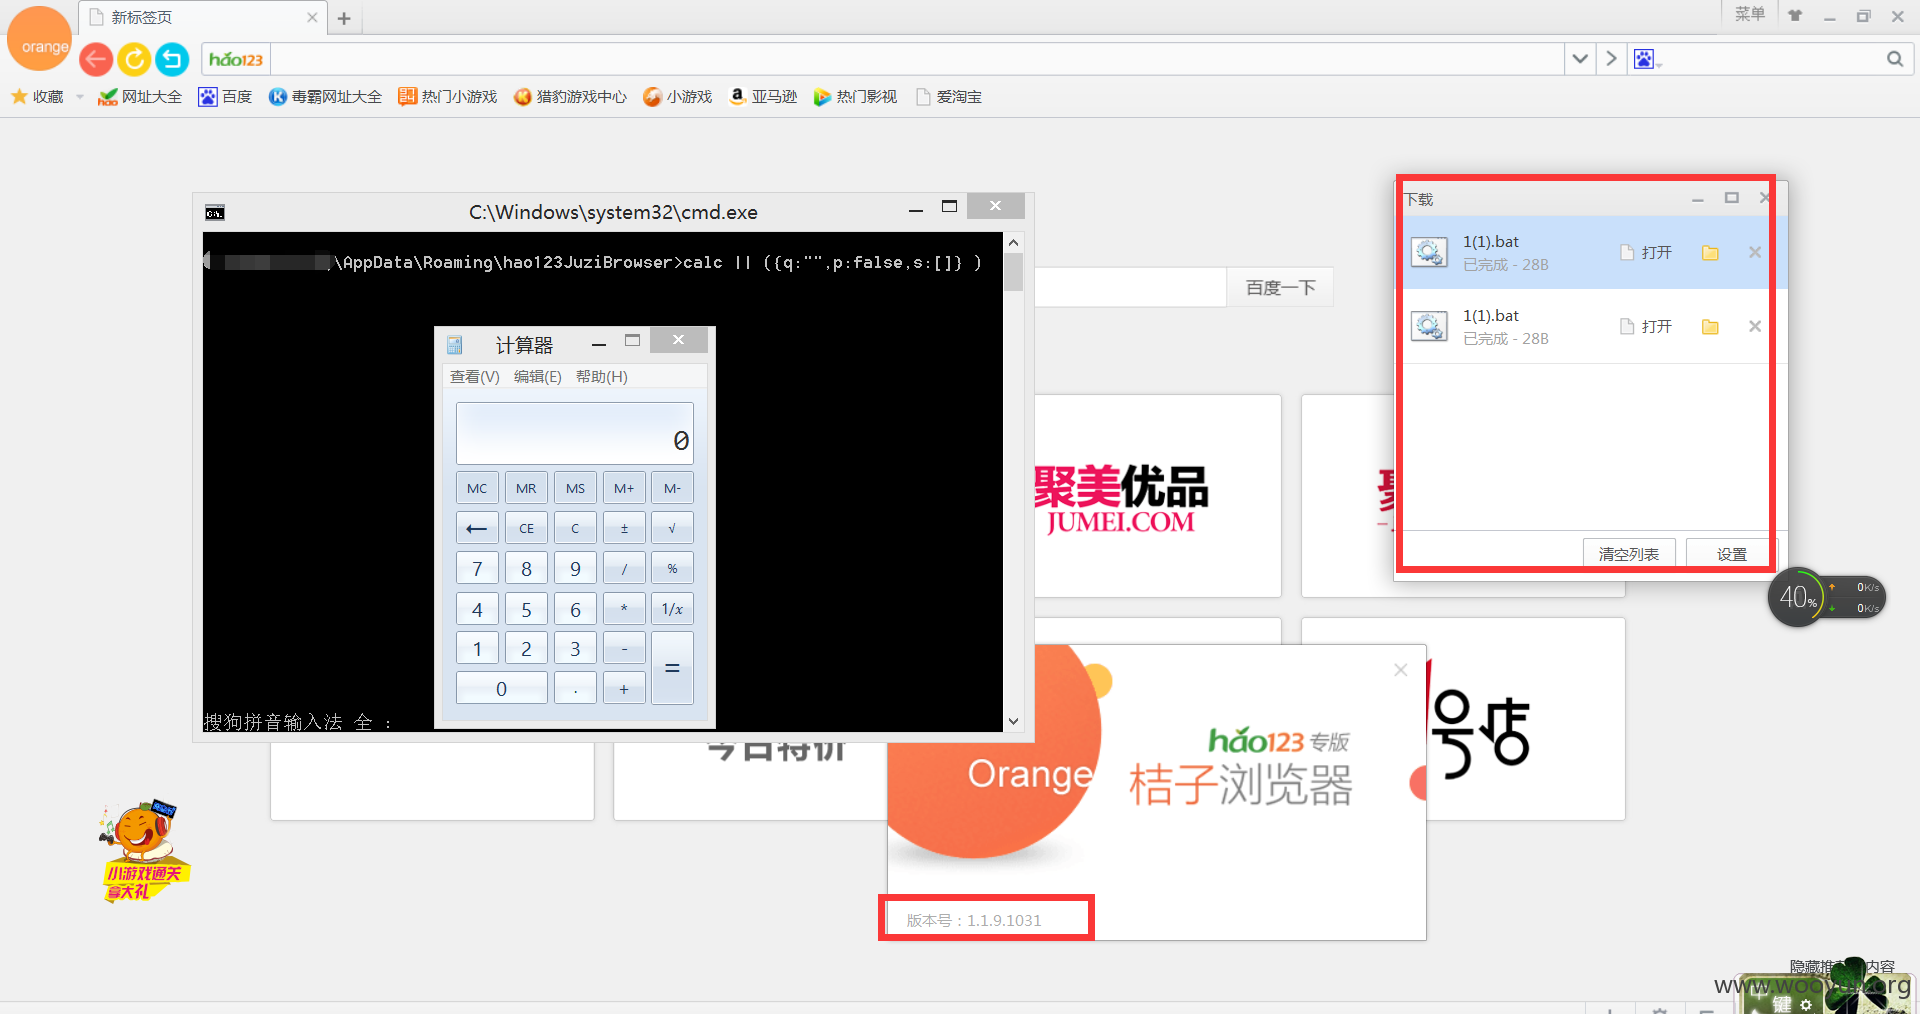Click calculator square root button
Screen dimensions: 1920x1014
(672, 528)
